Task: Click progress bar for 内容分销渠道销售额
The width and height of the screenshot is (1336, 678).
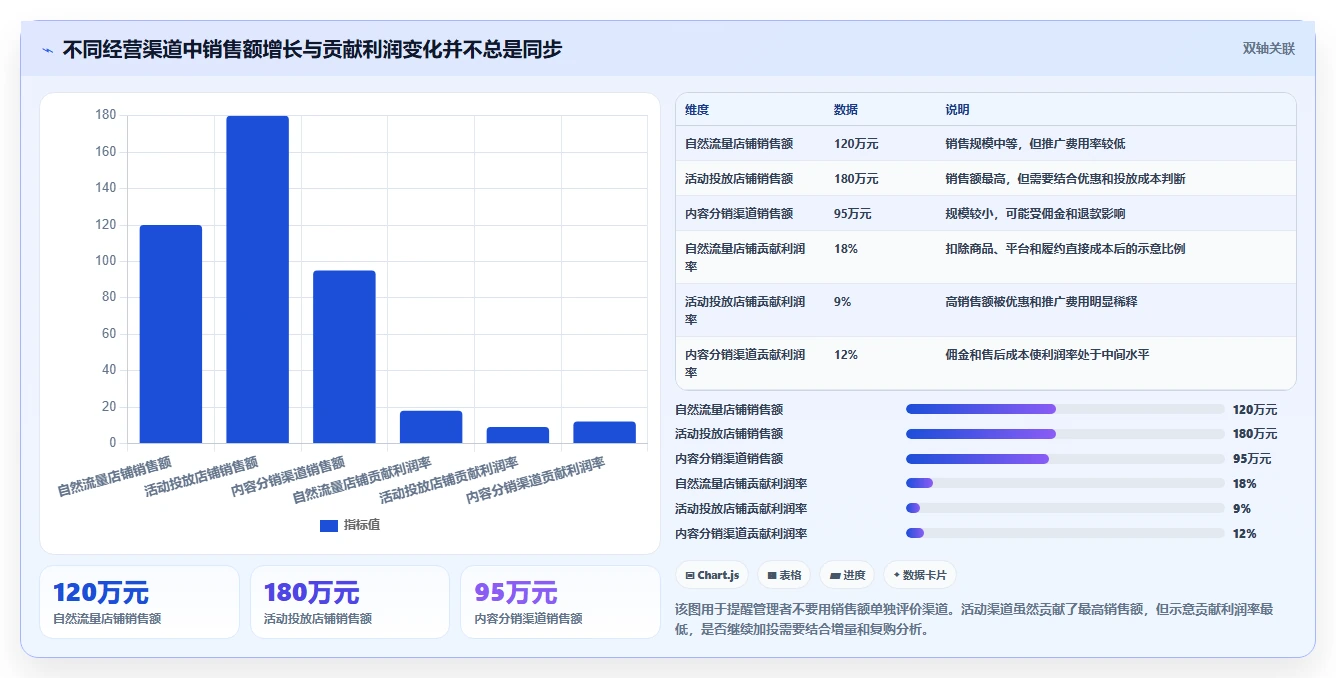Action: tap(1065, 459)
